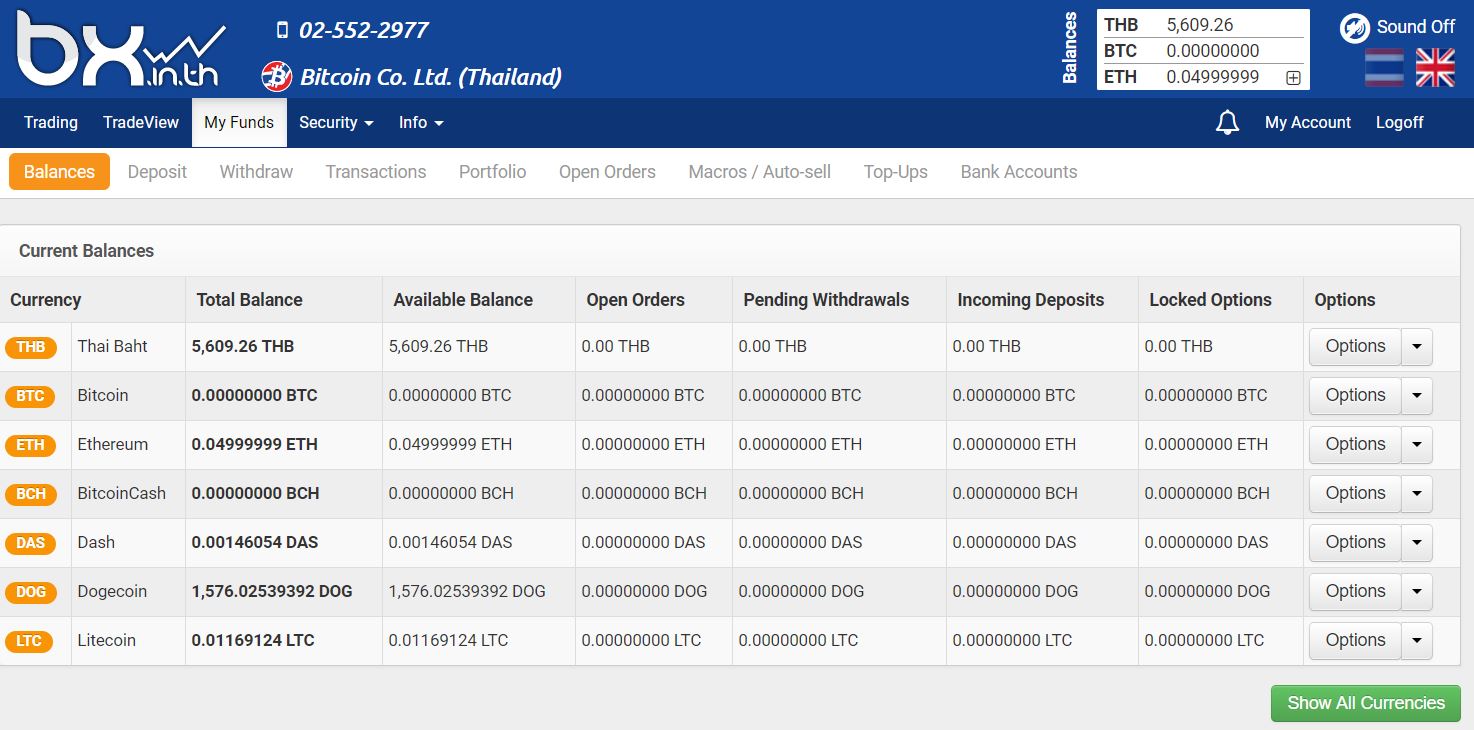The image size is (1474, 730).
Task: Click the green Show All Currencies button
Action: (1365, 703)
